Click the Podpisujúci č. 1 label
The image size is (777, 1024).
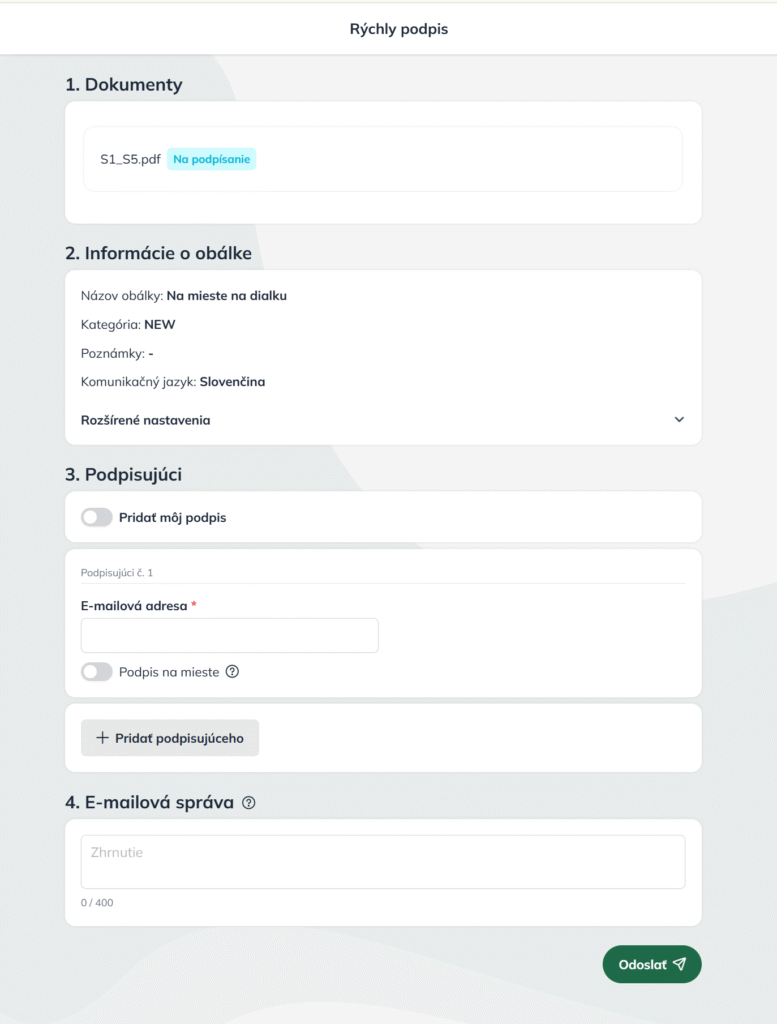[117, 572]
